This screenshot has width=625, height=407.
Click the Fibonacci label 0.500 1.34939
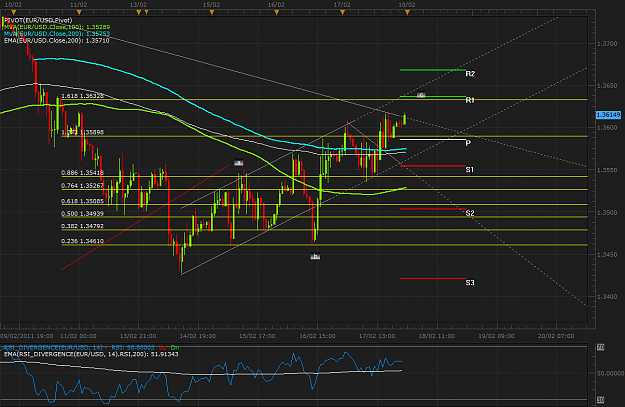[x=82, y=214]
